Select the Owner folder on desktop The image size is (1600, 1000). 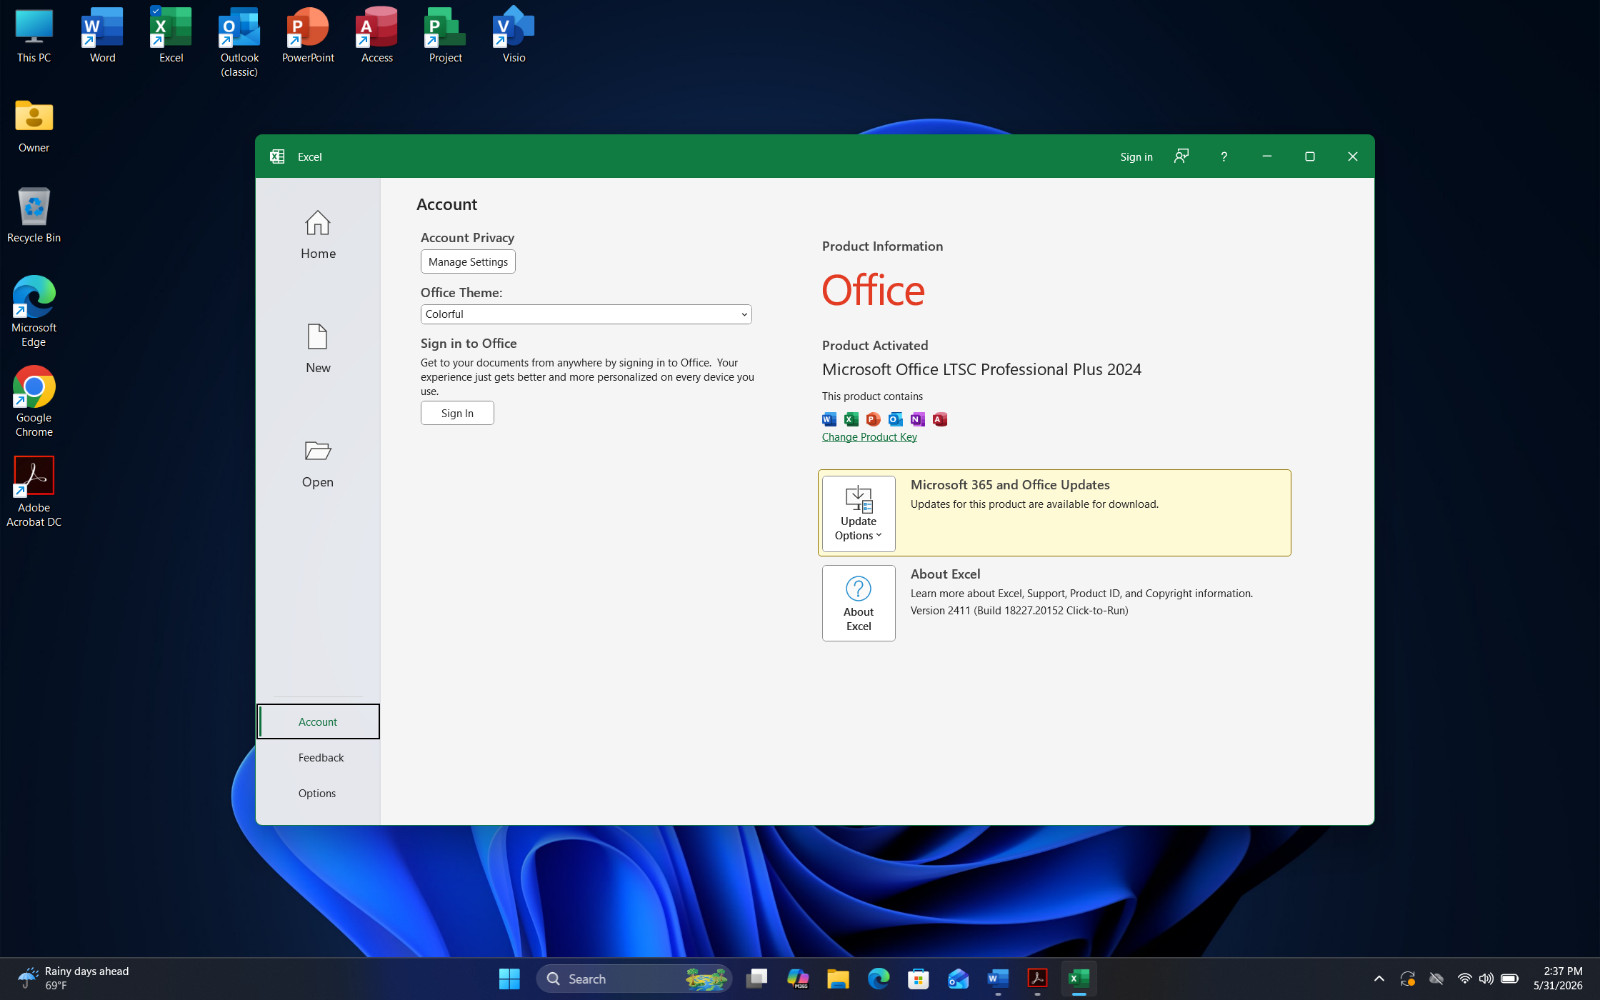(x=34, y=126)
